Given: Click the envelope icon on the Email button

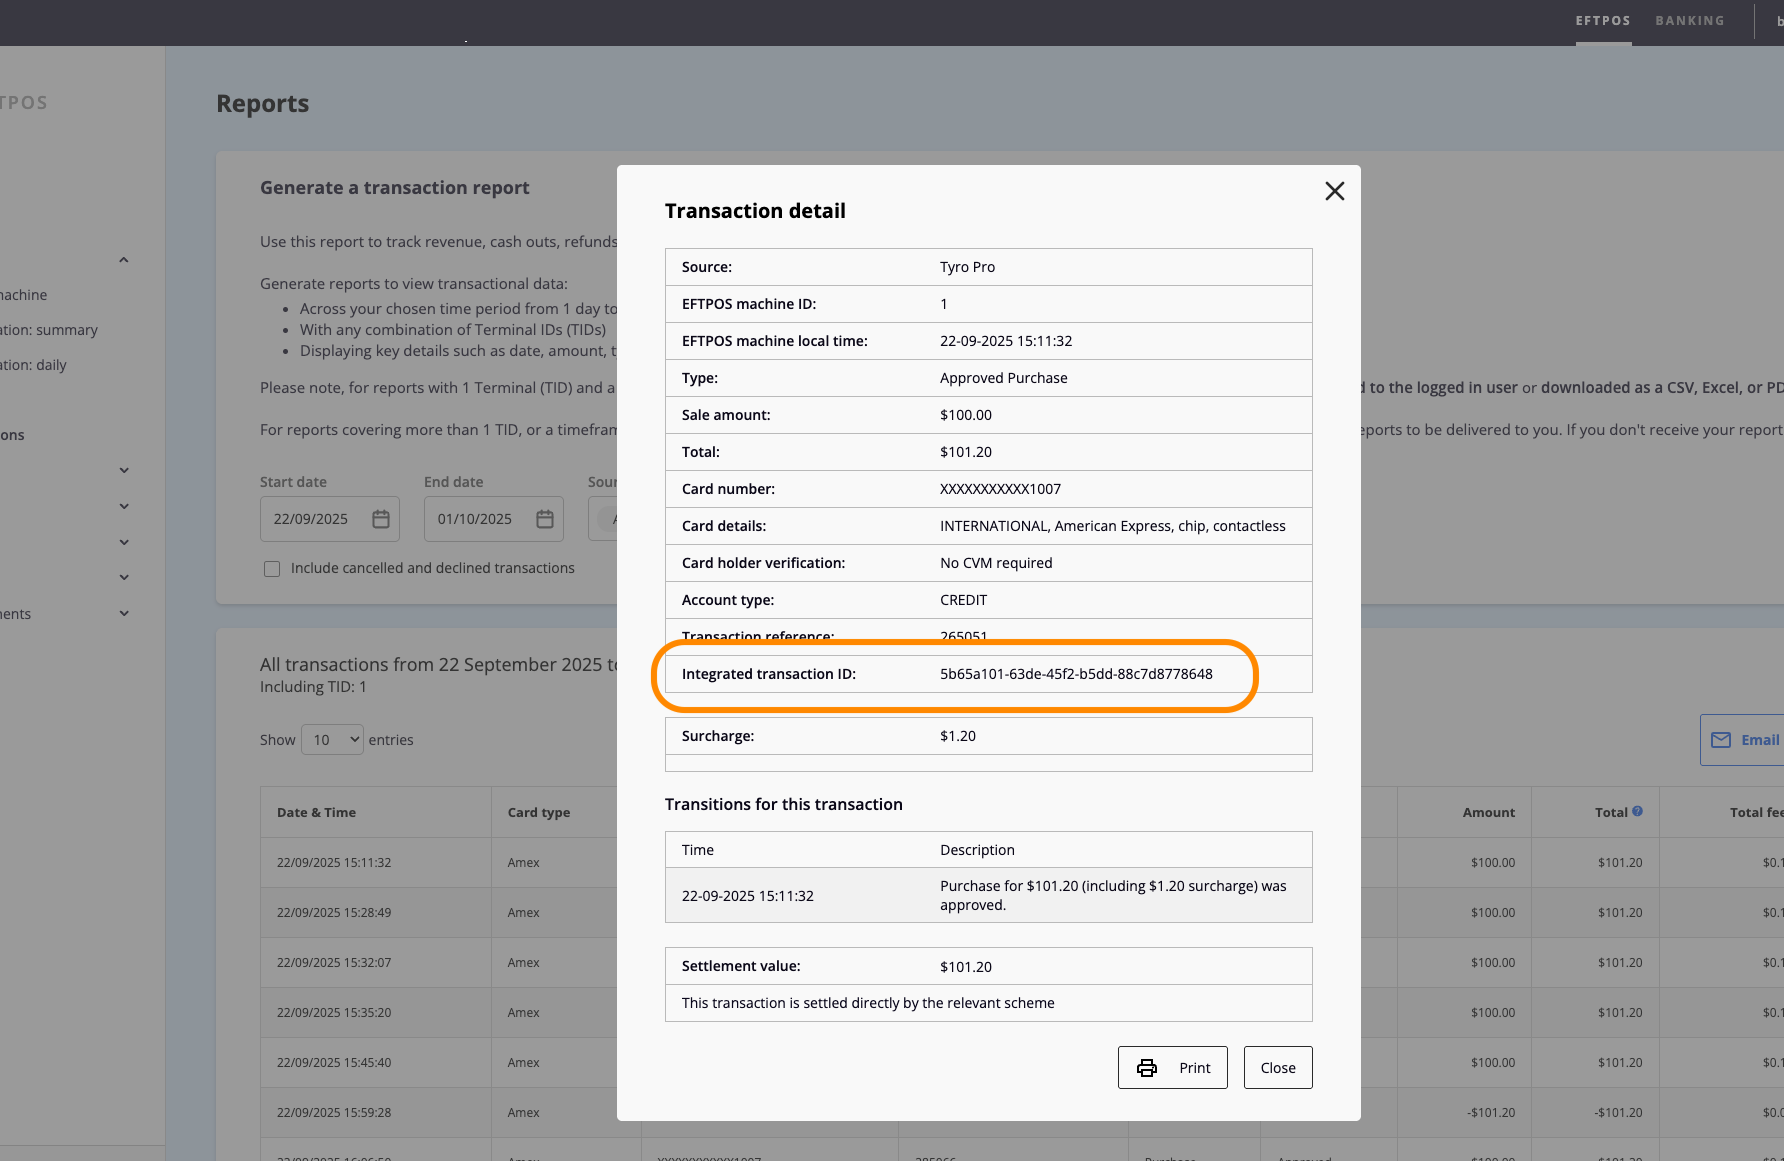Looking at the screenshot, I should [x=1721, y=740].
